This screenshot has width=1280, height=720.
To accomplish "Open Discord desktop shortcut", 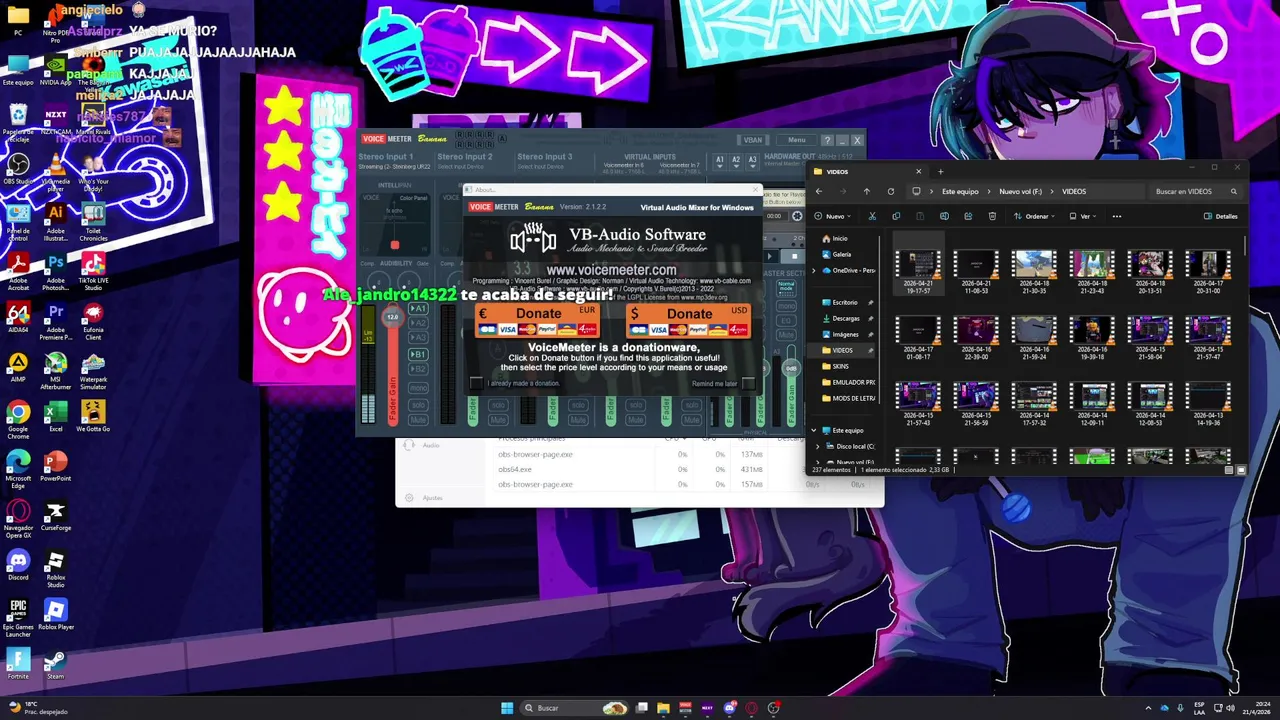I will coord(18,564).
